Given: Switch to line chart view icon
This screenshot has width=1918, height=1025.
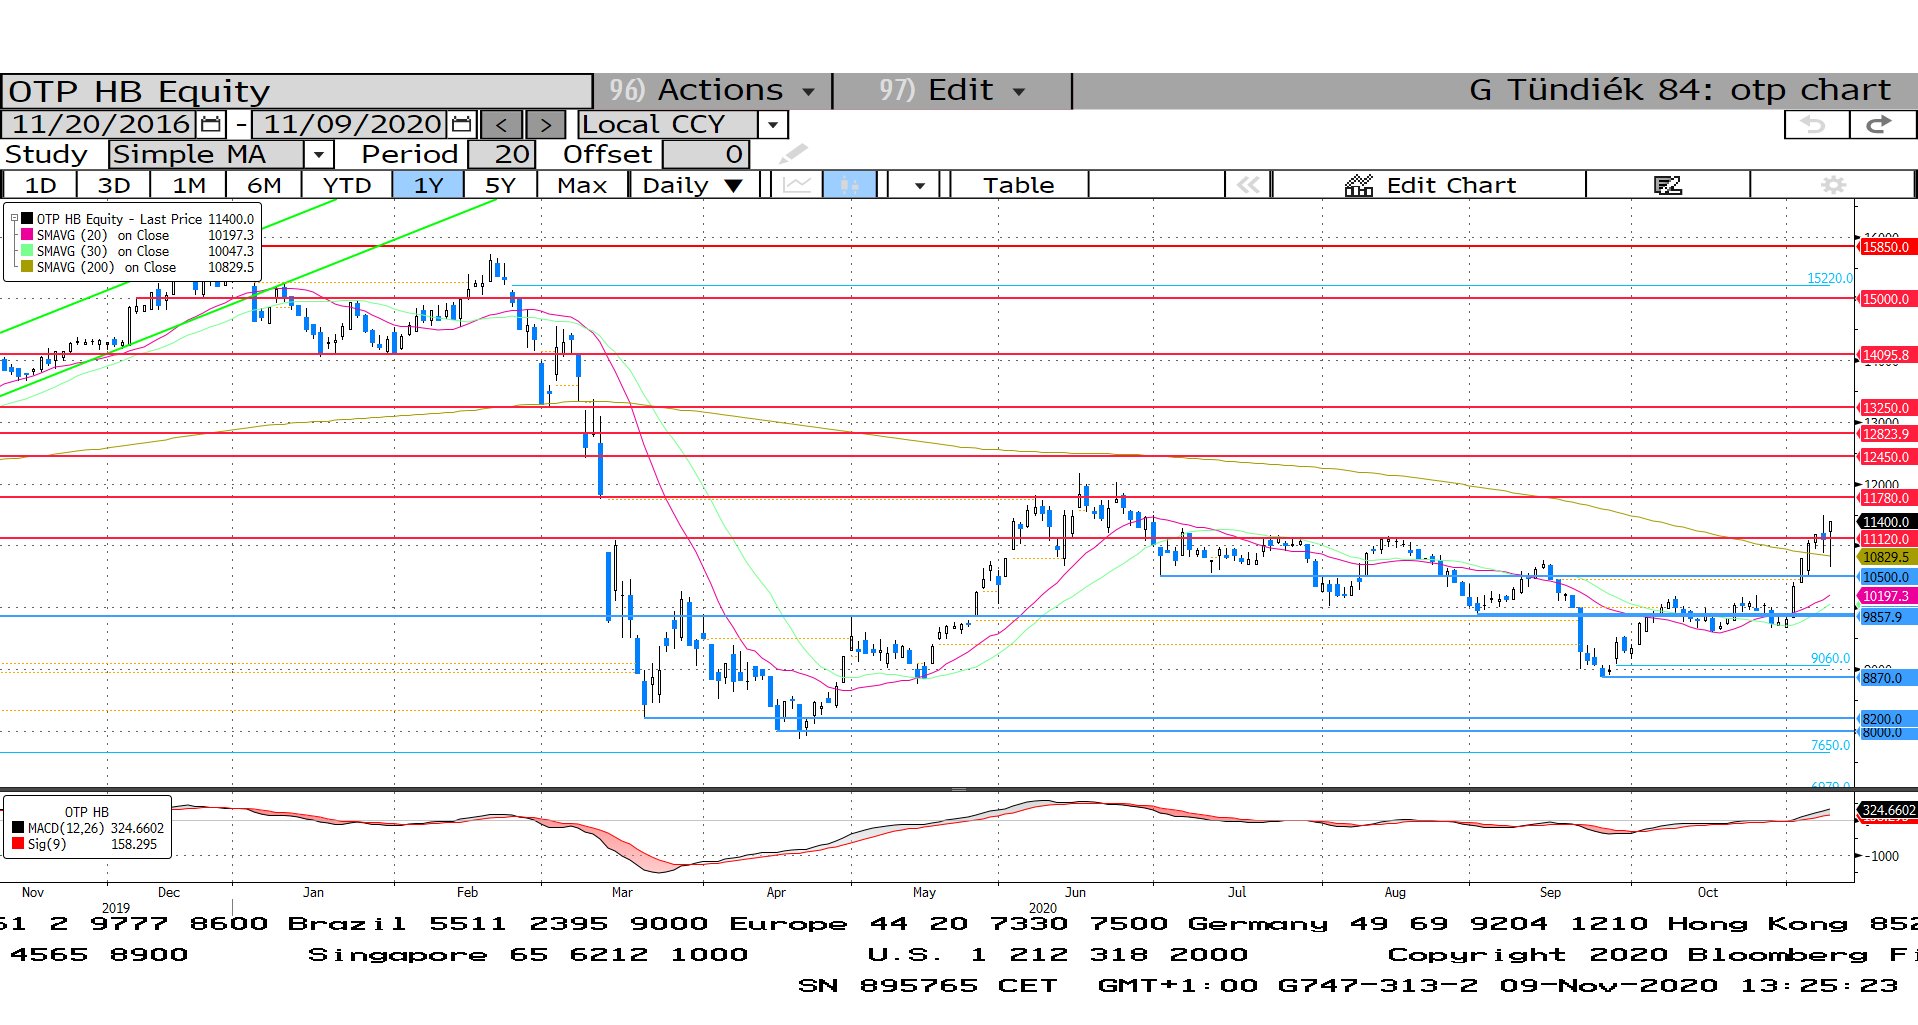Looking at the screenshot, I should coord(797,185).
